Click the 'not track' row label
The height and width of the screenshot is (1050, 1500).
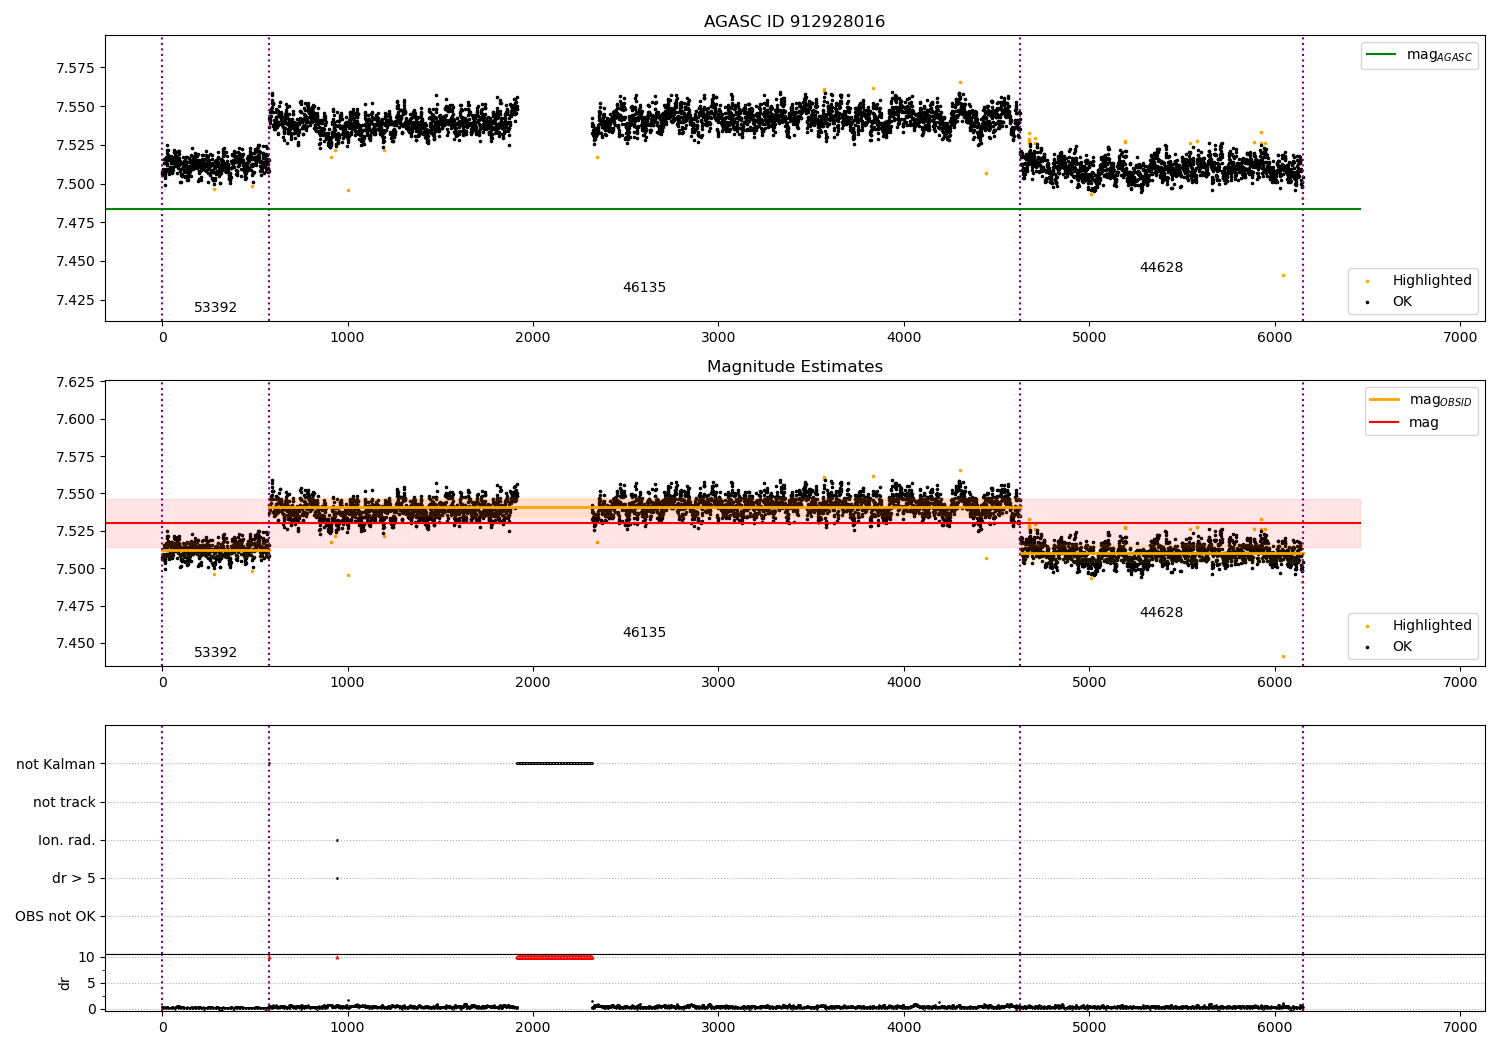64,802
